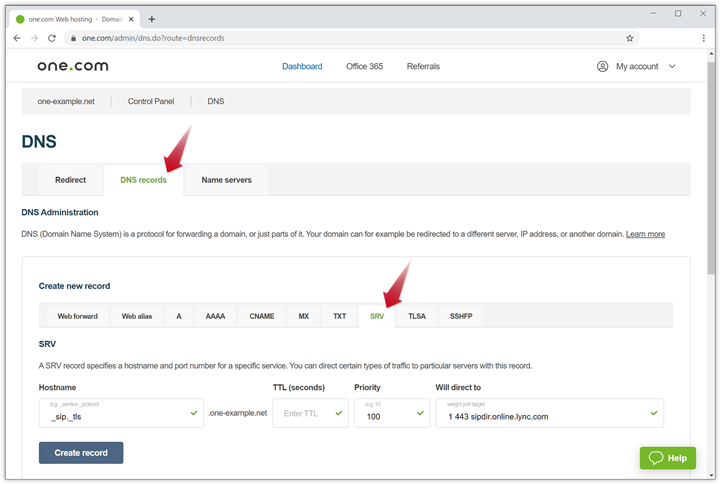This screenshot has width=720, height=484.
Task: Choose the TXT record type
Action: 339,316
